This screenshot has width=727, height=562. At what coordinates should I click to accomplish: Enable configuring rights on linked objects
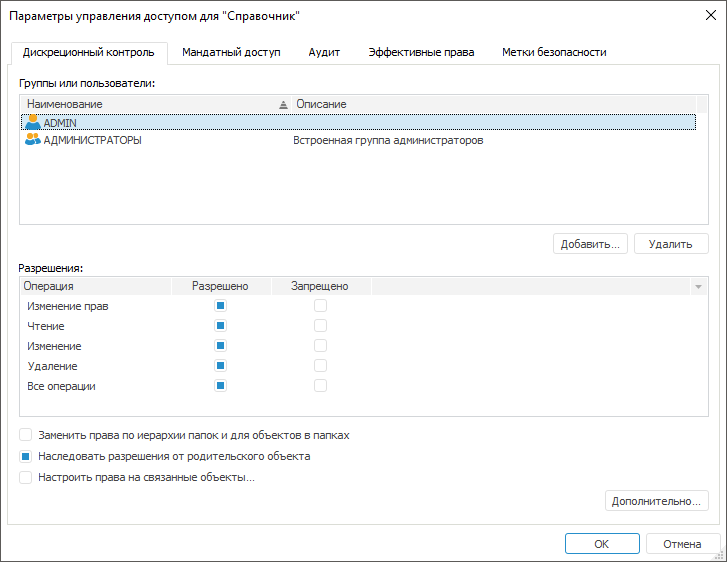(x=26, y=478)
